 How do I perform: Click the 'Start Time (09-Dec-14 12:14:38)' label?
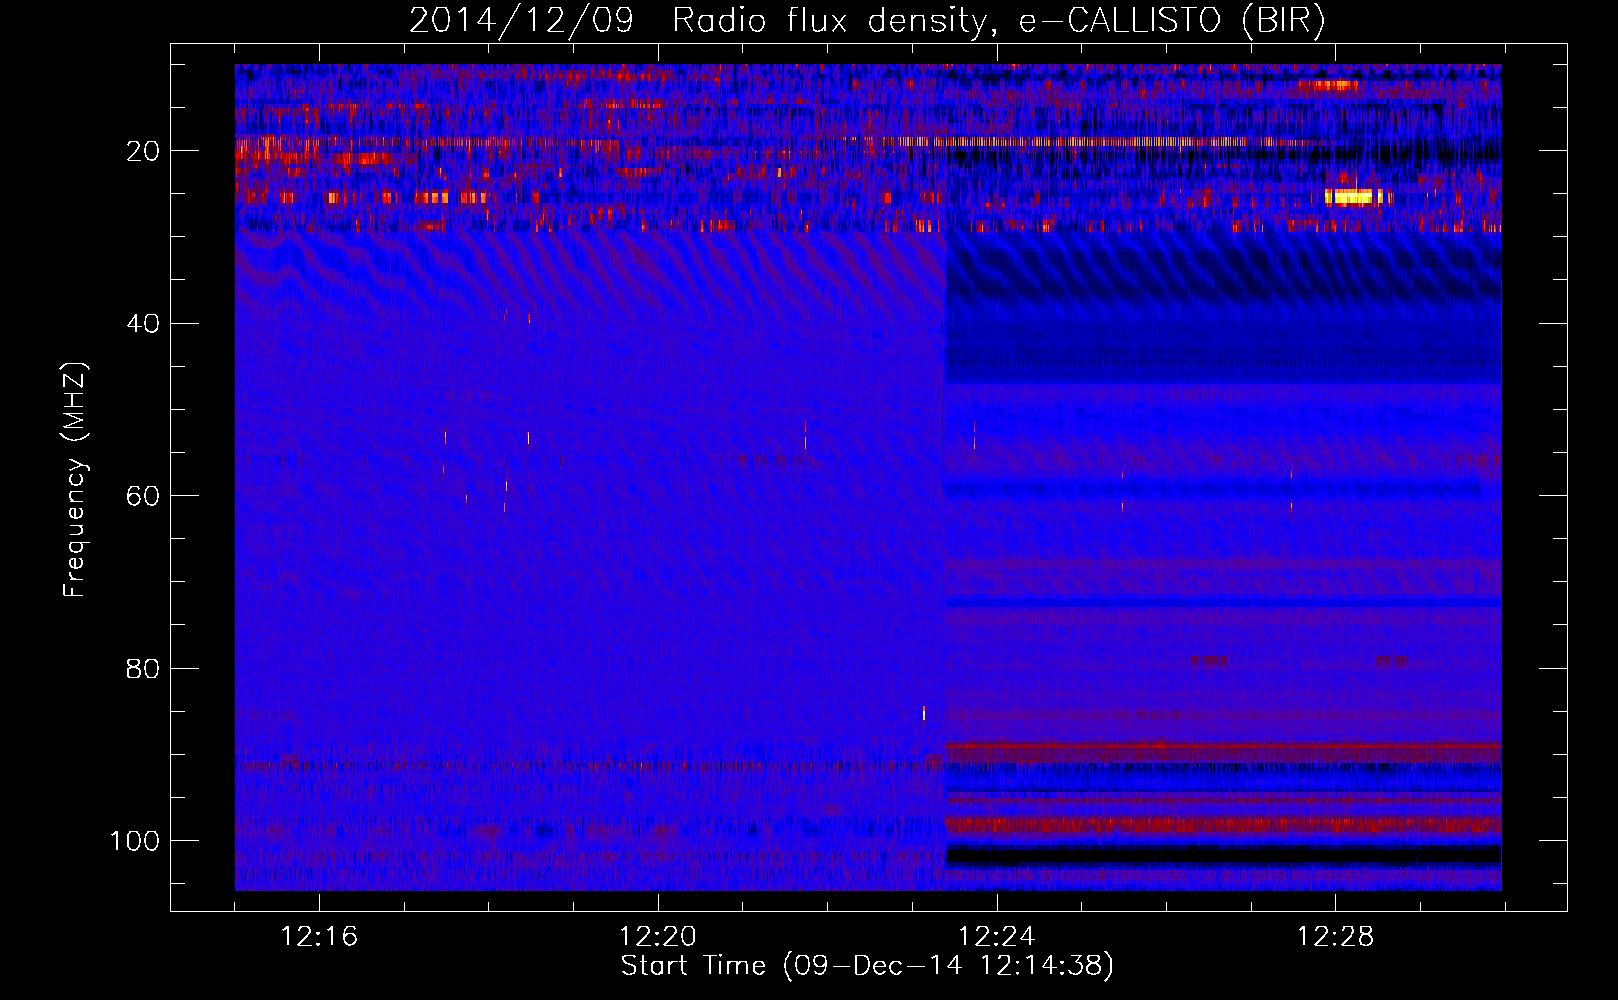coord(867,966)
